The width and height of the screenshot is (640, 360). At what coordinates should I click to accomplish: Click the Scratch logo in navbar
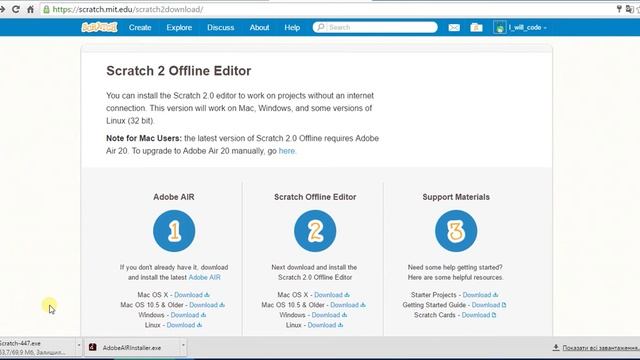[x=99, y=27]
